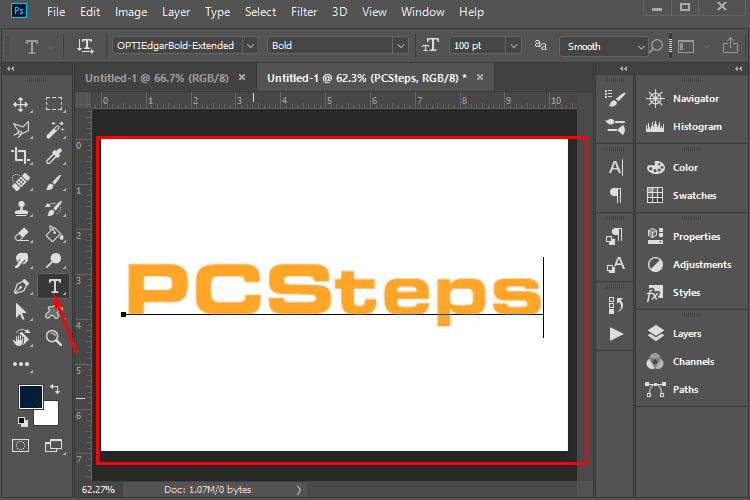Open the Character panel icon
The image size is (750, 500).
tap(616, 167)
